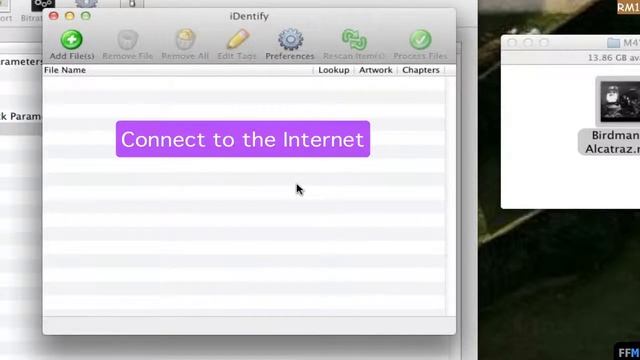Click the Remove File trash icon
Image resolution: width=640 pixels, height=360 pixels.
127,40
